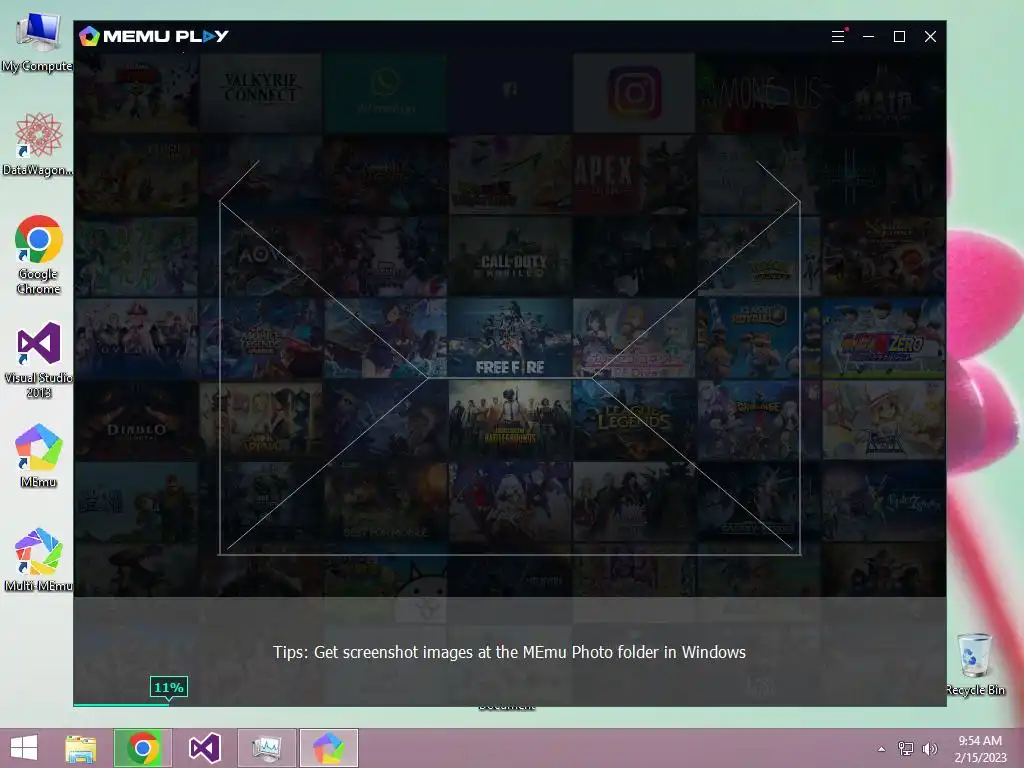Select My Computer desktop icon
The image size is (1024, 768).
[37, 42]
